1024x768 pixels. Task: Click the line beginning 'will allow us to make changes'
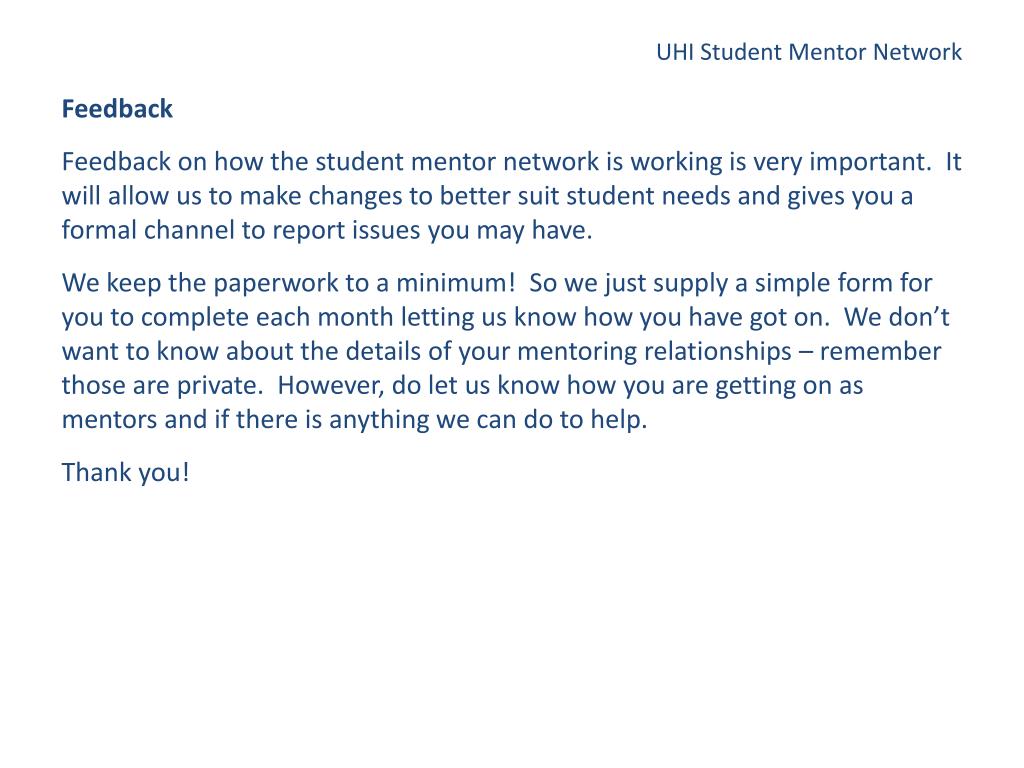tap(487, 196)
